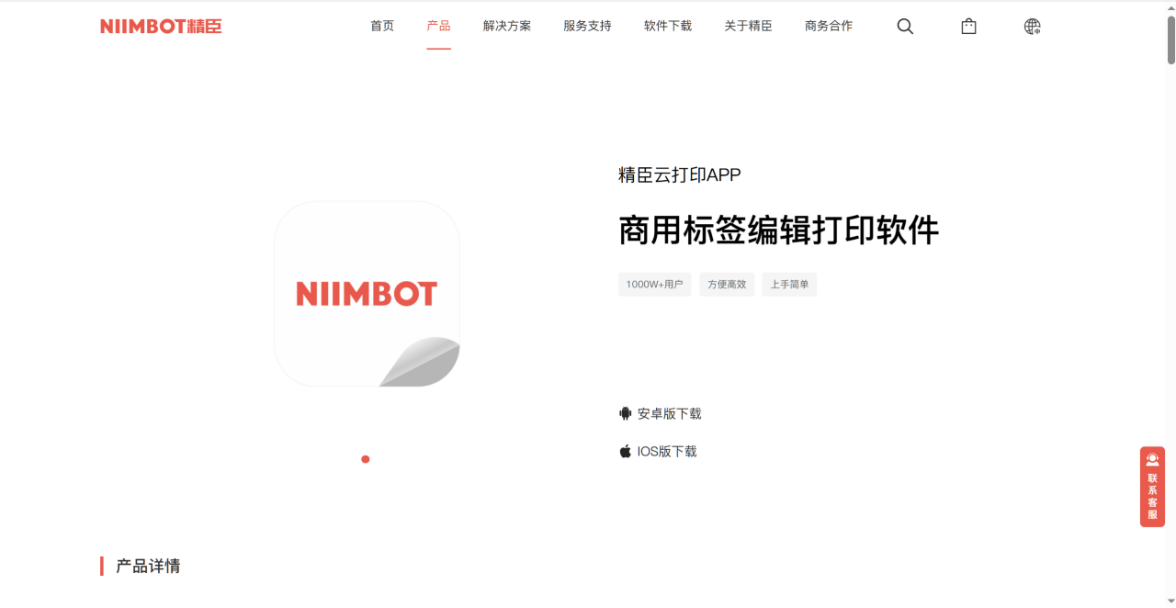Click the 联系客服 floating button
1176x608 pixels.
point(1152,487)
